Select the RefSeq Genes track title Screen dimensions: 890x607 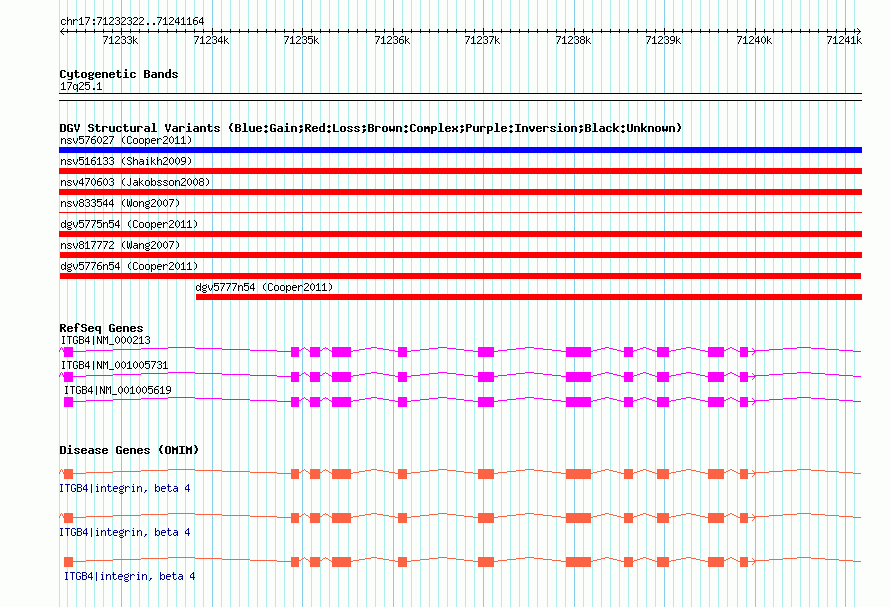(101, 328)
